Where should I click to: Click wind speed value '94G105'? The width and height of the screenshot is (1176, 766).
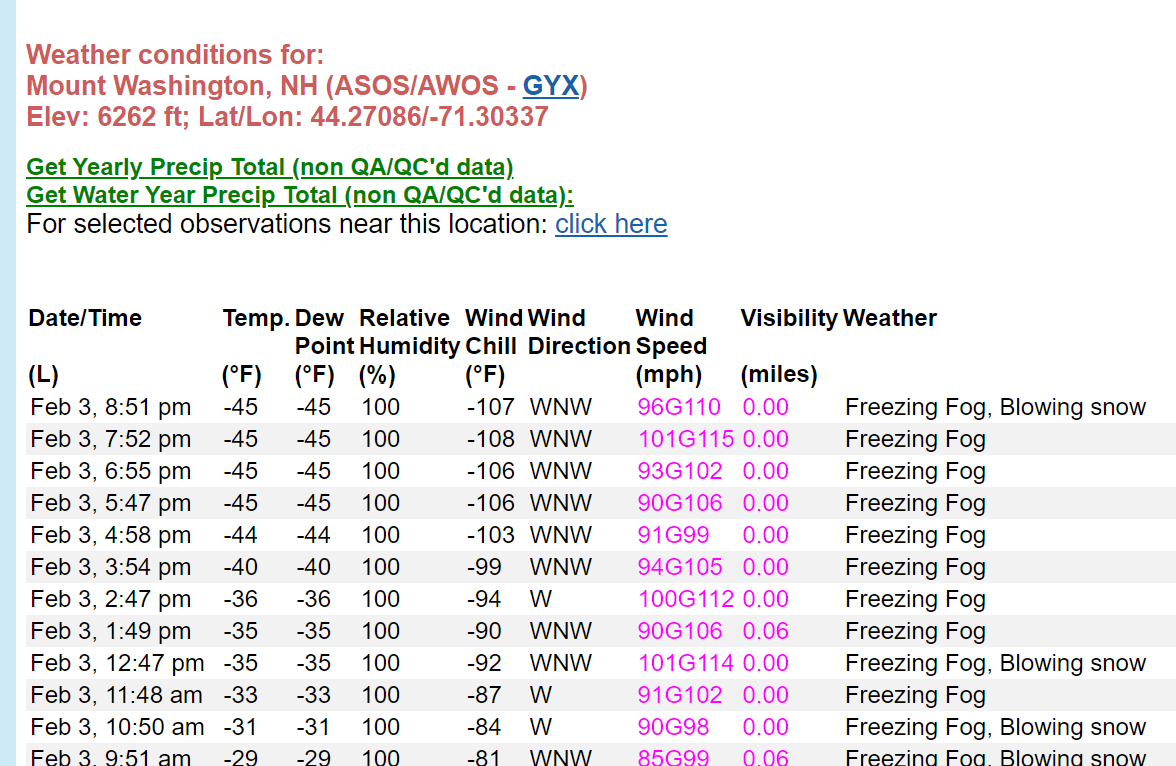680,567
